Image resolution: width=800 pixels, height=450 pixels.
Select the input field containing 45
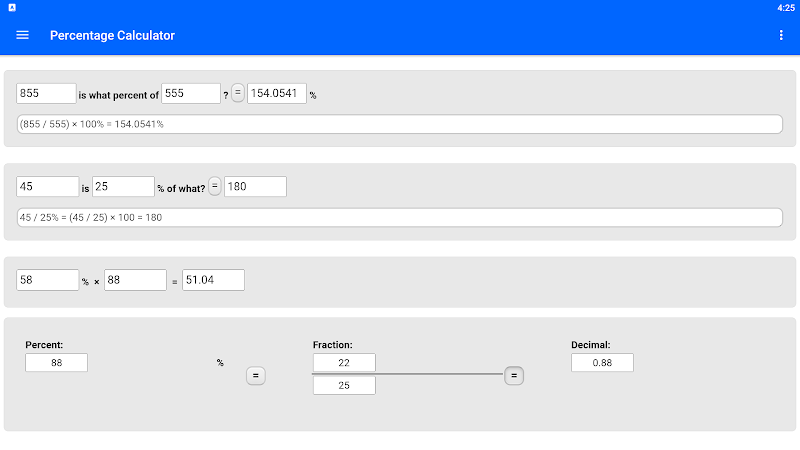(x=47, y=187)
